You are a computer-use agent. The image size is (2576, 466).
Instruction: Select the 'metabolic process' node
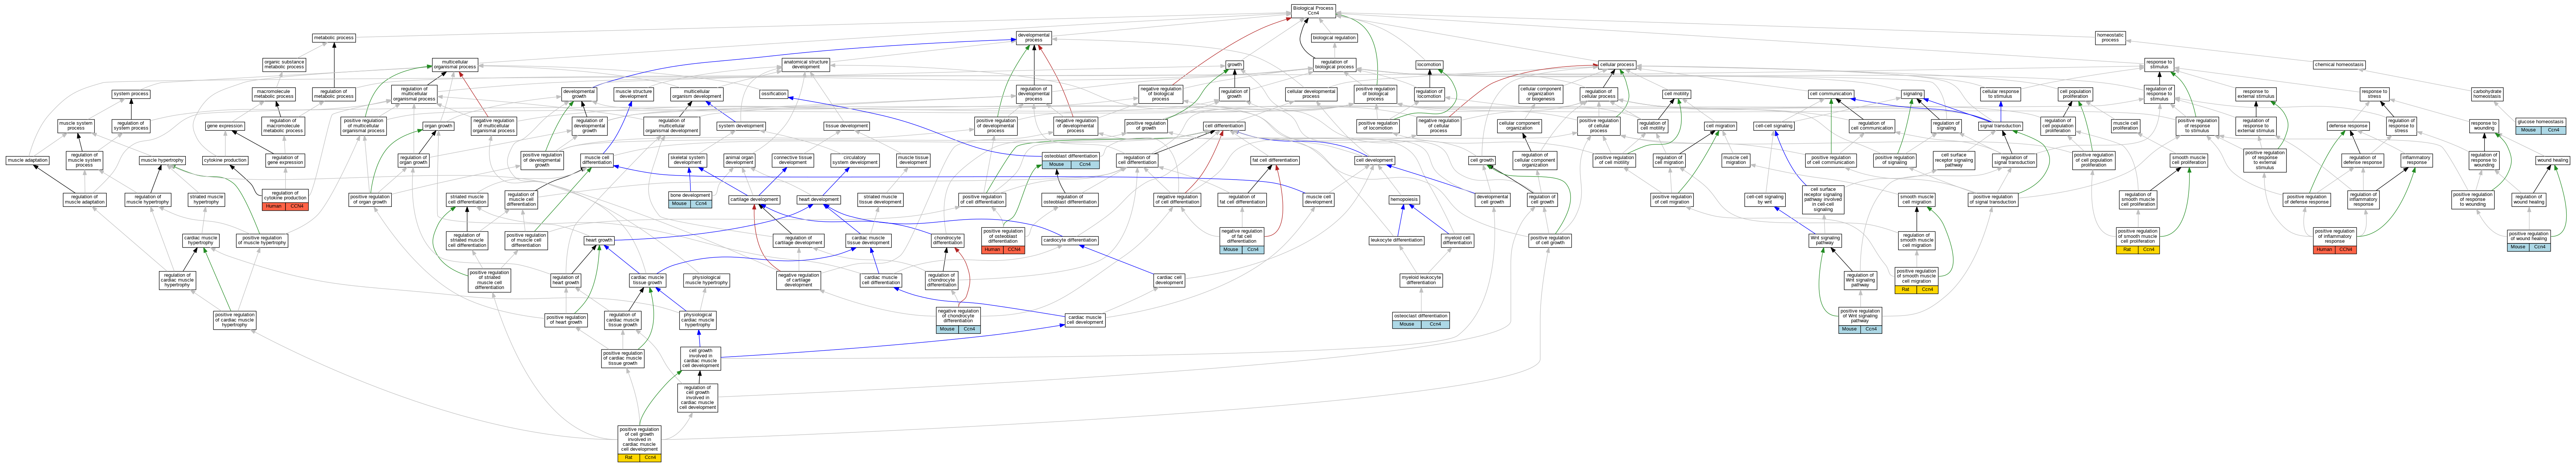334,38
